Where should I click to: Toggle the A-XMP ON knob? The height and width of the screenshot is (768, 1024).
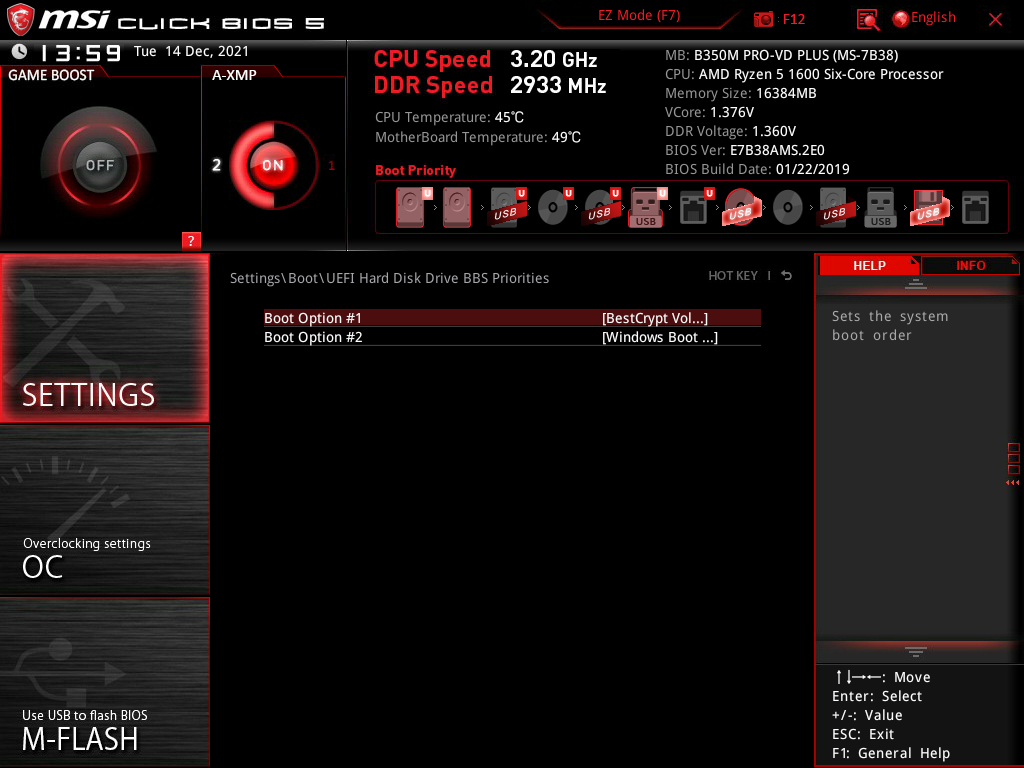tap(273, 165)
